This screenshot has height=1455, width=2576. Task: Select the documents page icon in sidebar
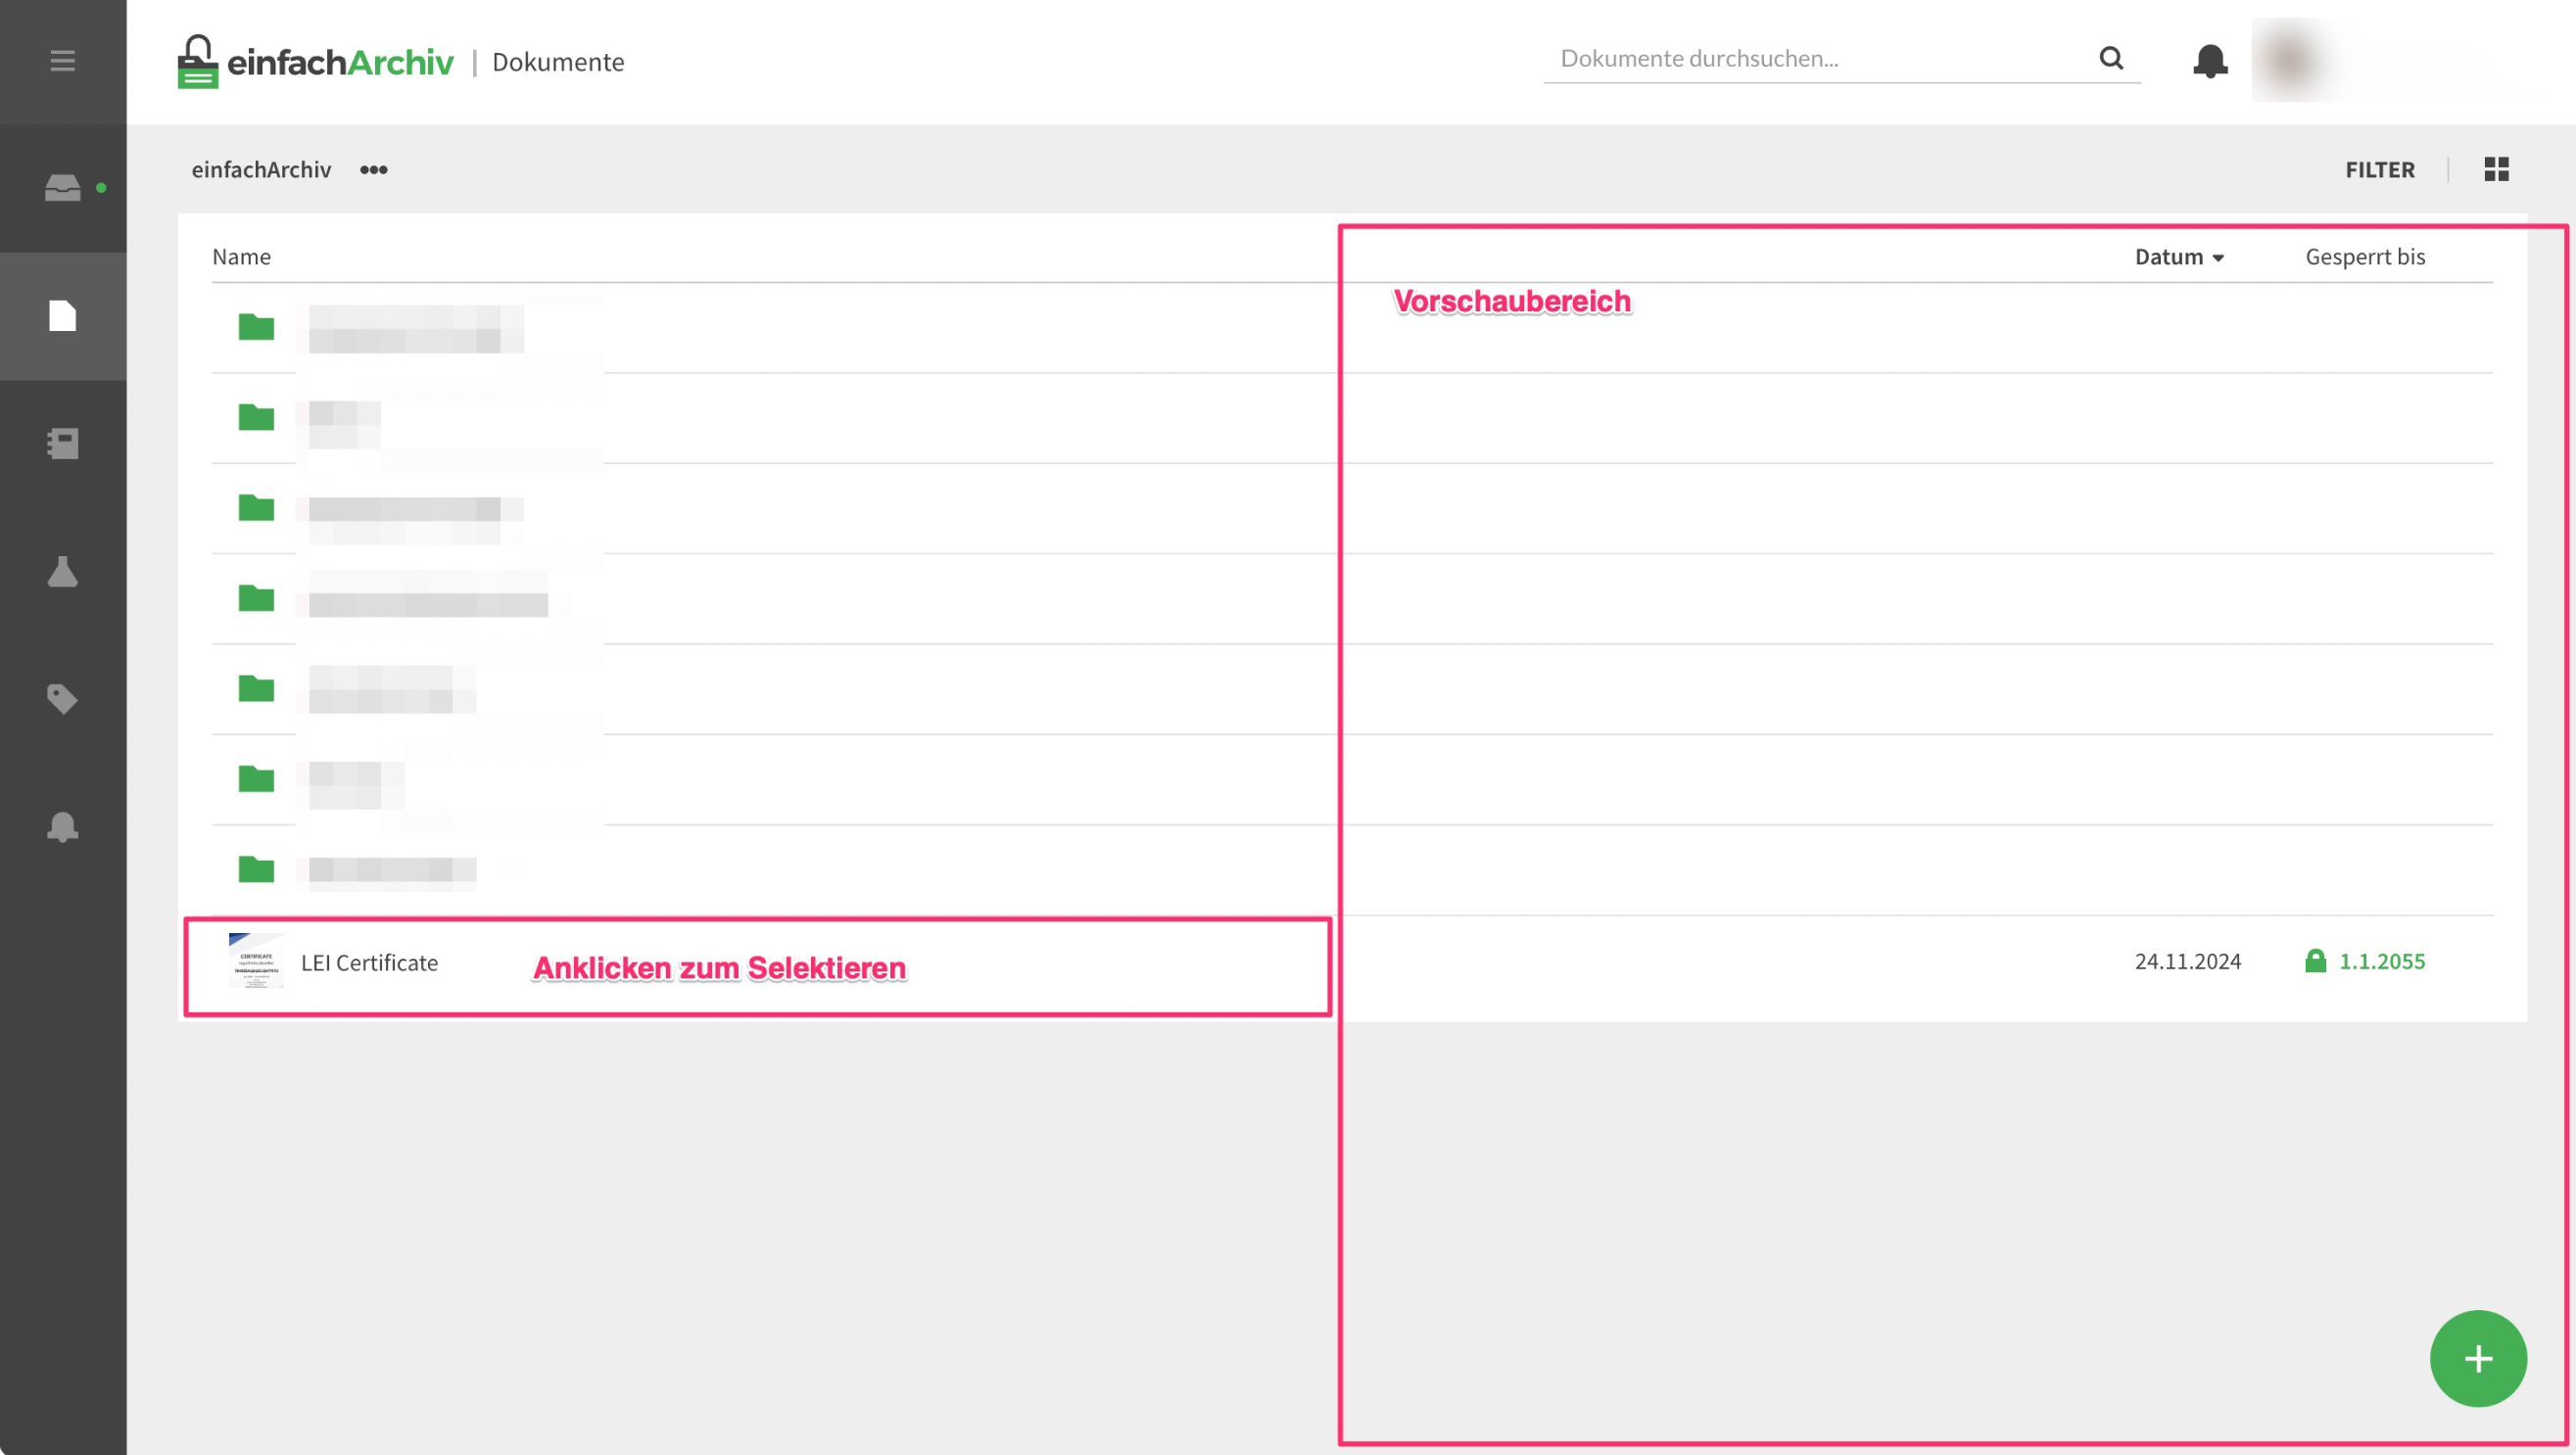coord(62,316)
